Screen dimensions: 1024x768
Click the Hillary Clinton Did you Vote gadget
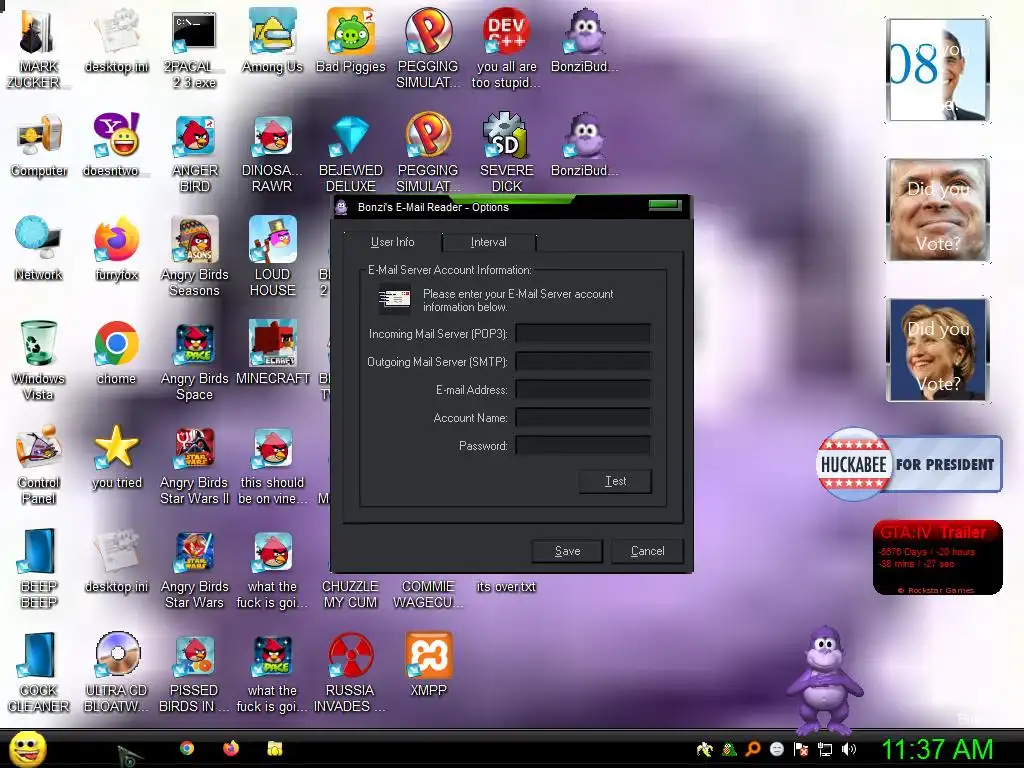click(937, 349)
